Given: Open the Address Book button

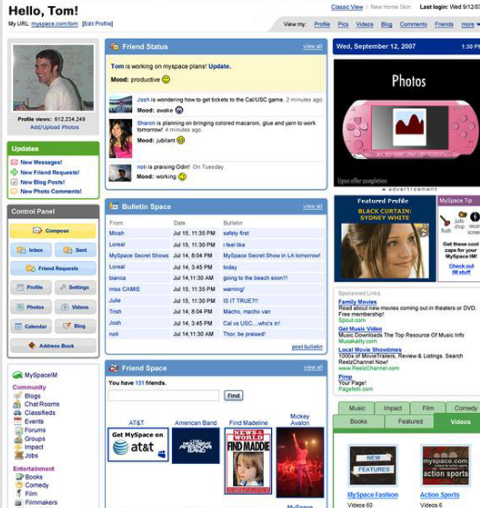Looking at the screenshot, I should coord(53,346).
